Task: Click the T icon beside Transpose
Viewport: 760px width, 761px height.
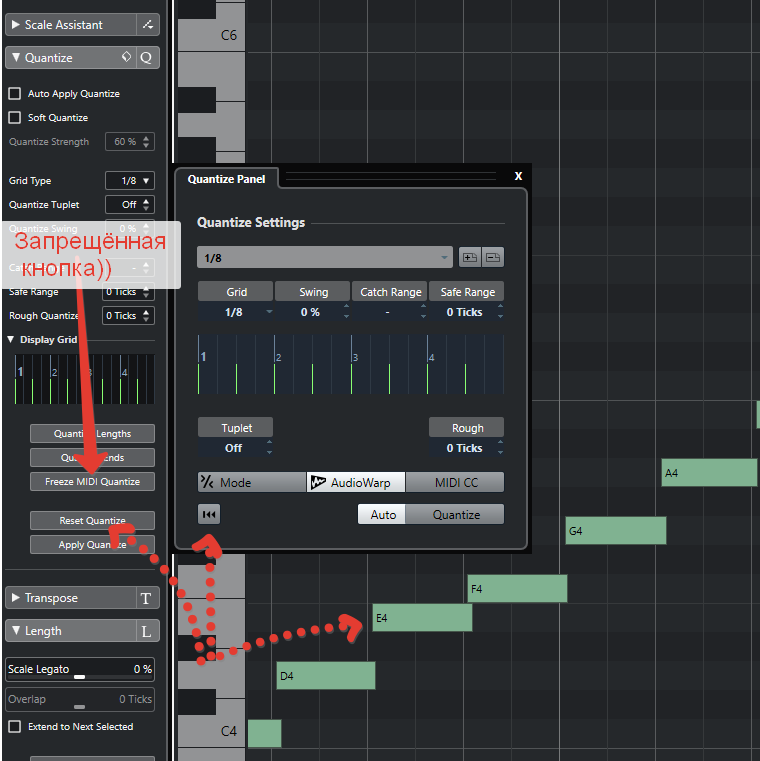Action: click(x=146, y=598)
